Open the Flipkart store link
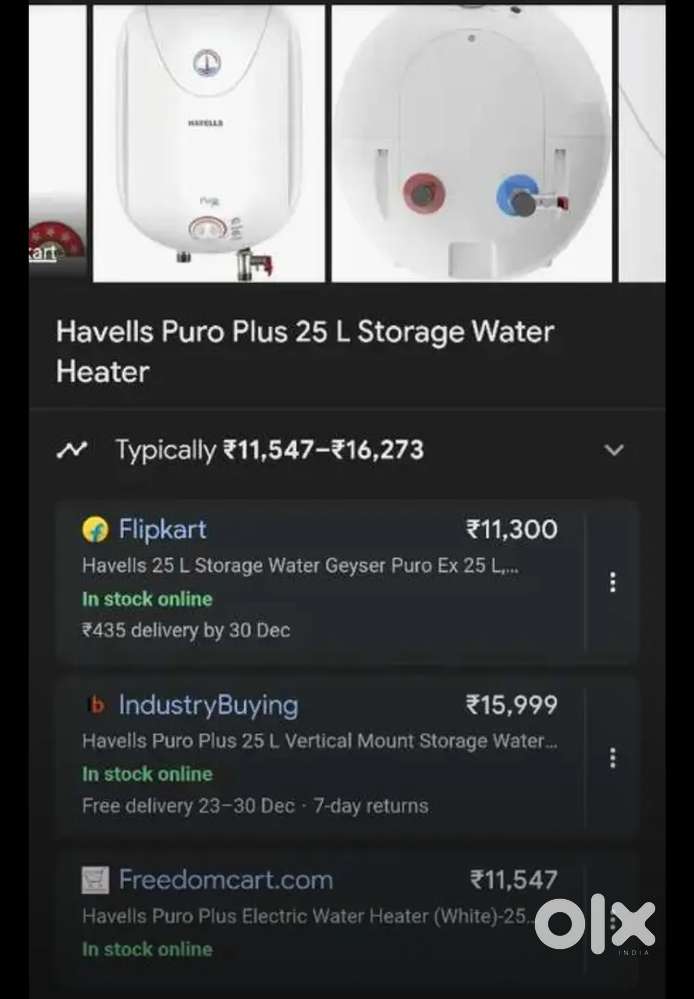Viewport: 694px width, 999px height. (x=162, y=529)
